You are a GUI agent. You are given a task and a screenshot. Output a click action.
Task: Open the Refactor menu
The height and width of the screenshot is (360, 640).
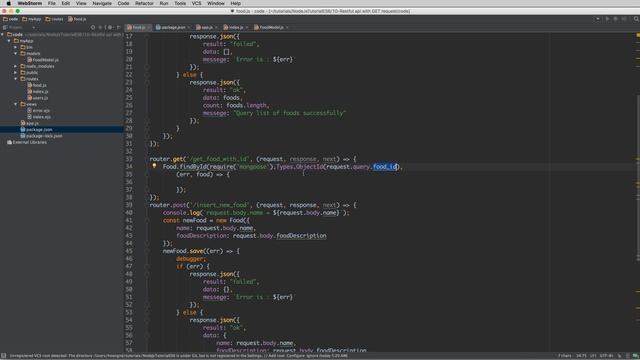[x=144, y=3]
